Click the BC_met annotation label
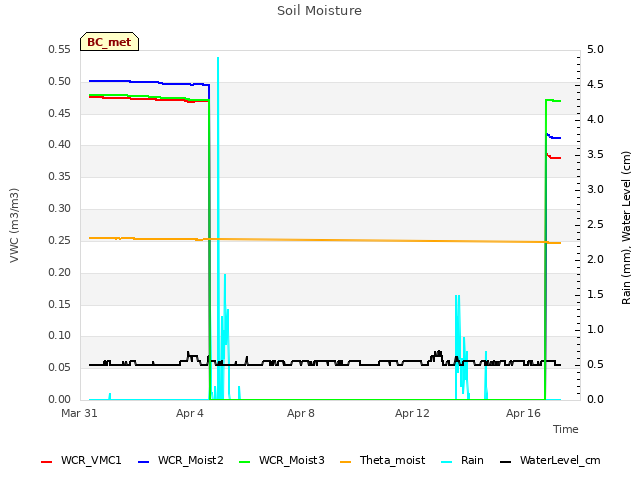Viewport: 640px width, 480px height. pos(109,42)
